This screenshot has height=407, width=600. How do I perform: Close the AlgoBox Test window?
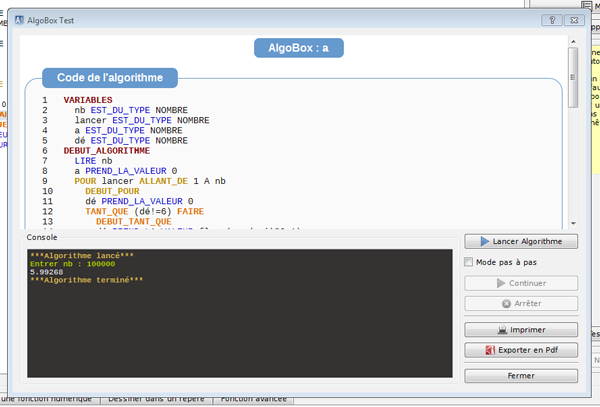tap(574, 20)
